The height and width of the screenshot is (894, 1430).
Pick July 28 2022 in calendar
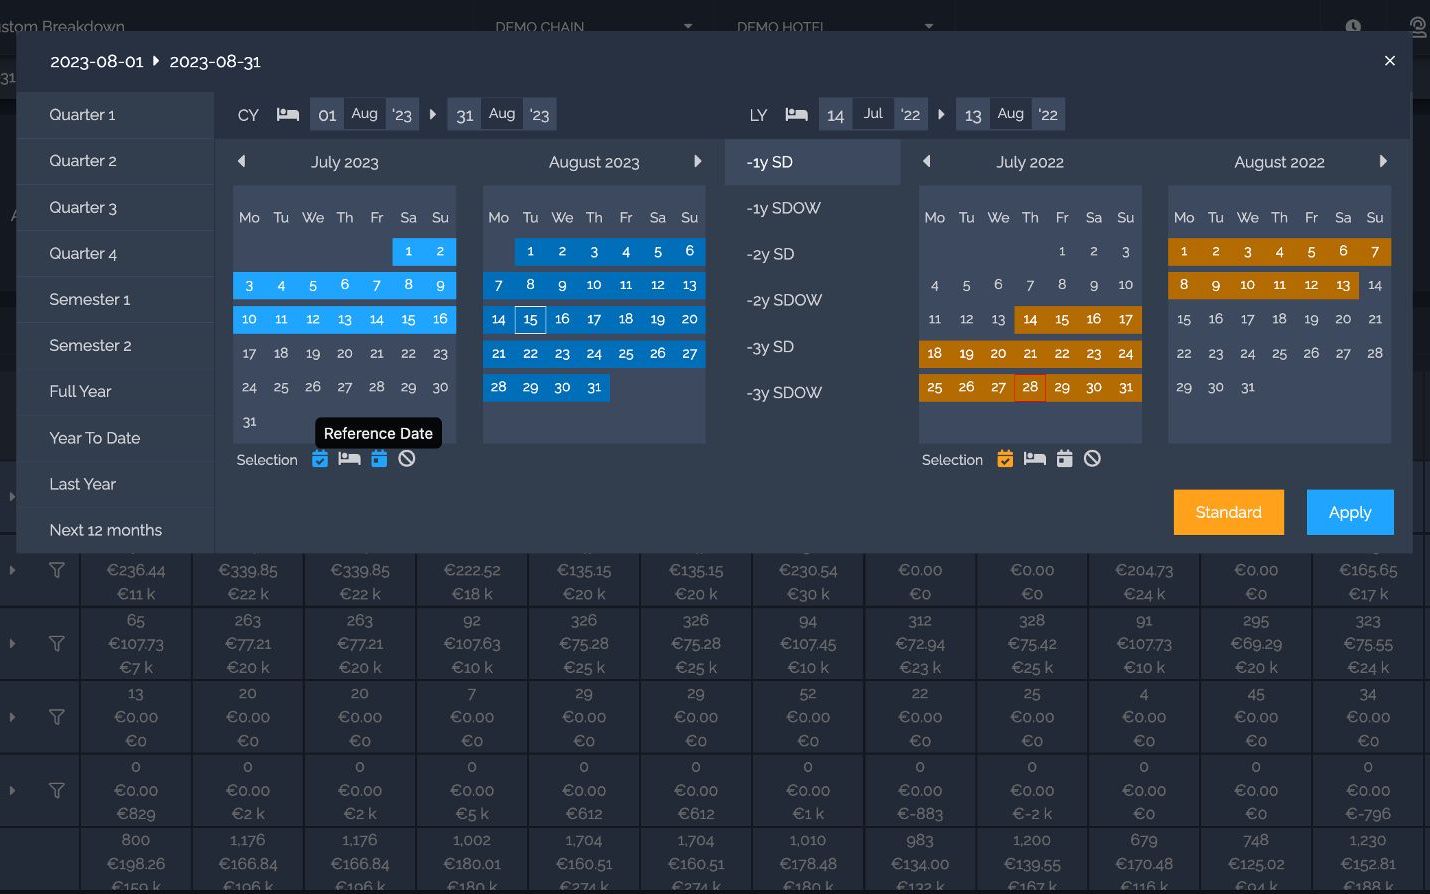pos(1030,387)
